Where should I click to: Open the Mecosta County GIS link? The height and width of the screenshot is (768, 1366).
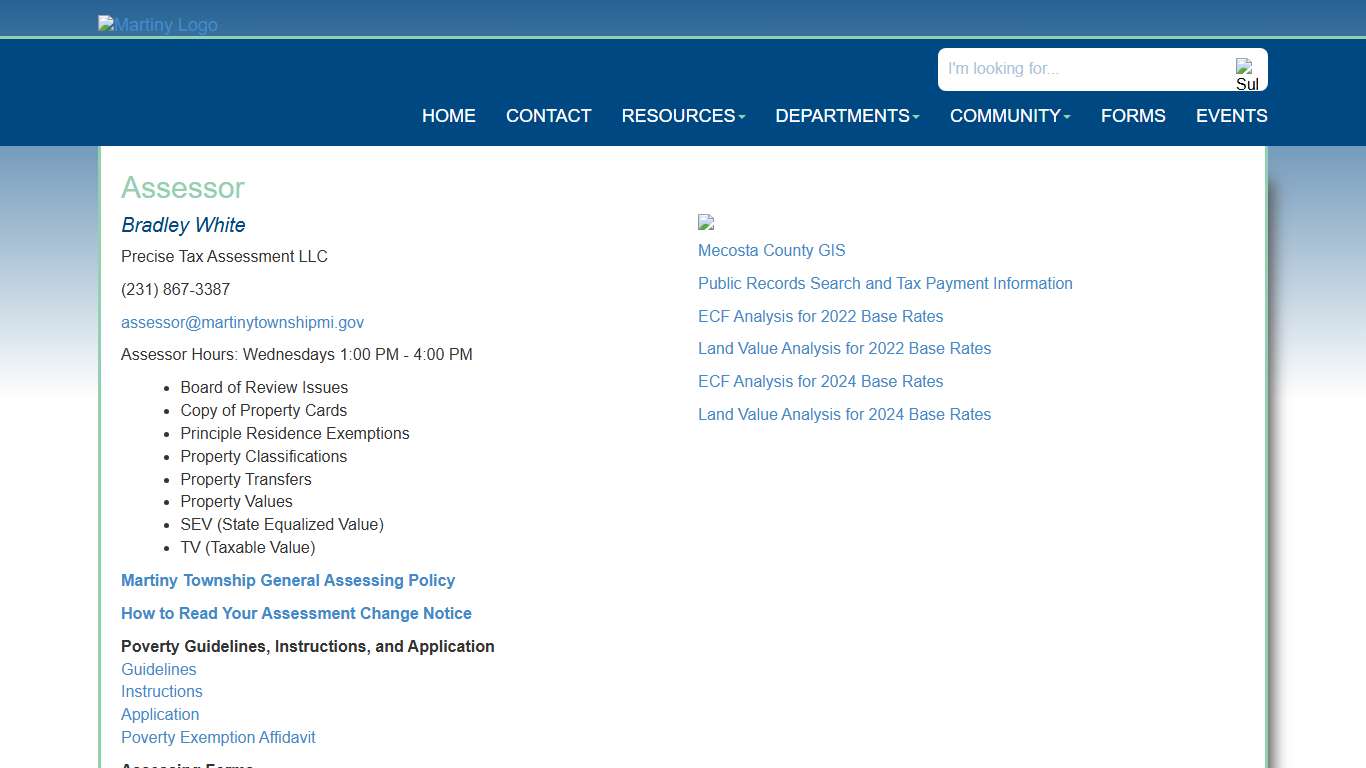(x=771, y=251)
